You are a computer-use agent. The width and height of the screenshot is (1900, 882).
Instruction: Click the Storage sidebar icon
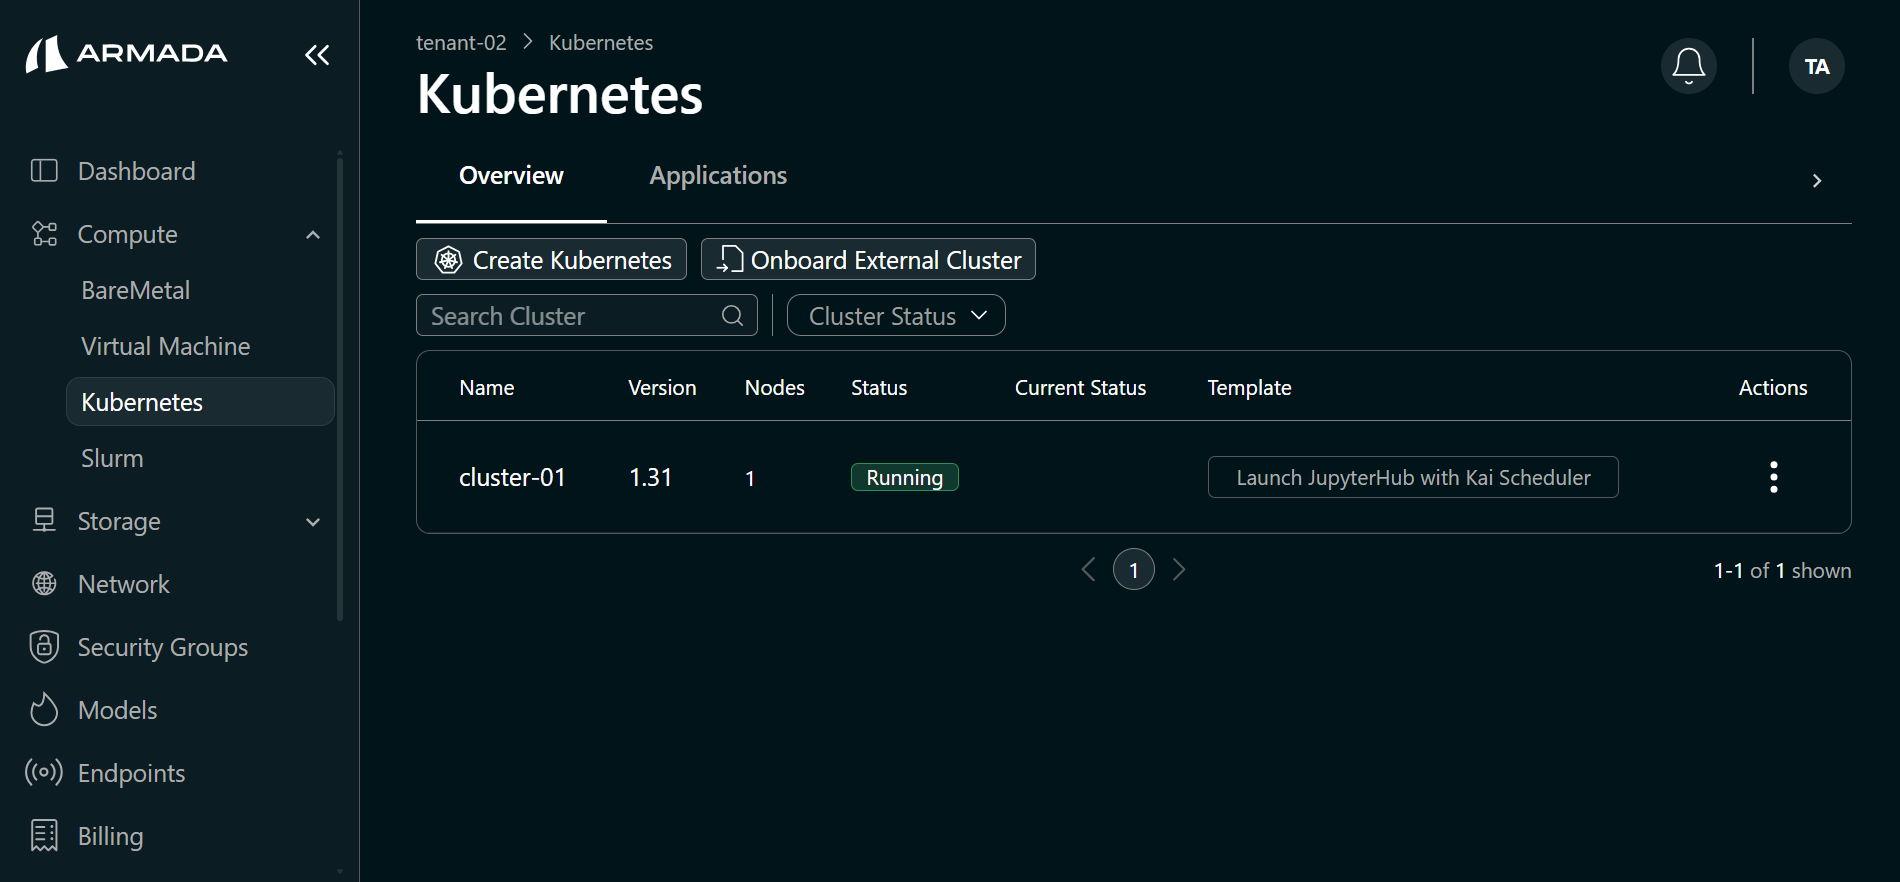click(x=44, y=520)
